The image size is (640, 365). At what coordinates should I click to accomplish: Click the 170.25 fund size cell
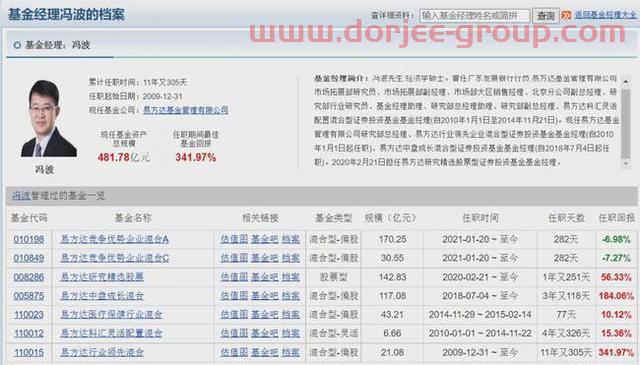coord(392,239)
